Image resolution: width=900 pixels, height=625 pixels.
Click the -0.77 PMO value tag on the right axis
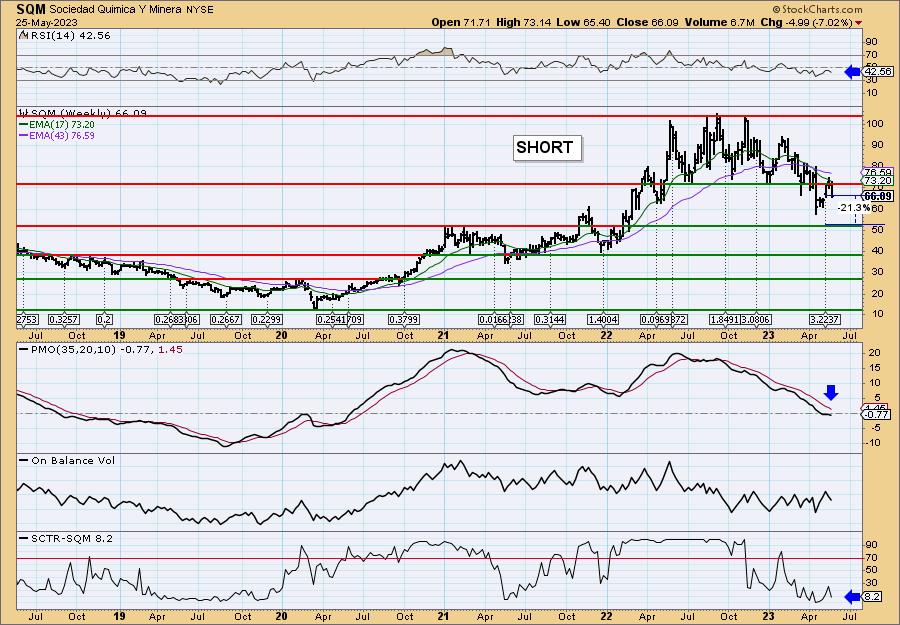pos(877,414)
